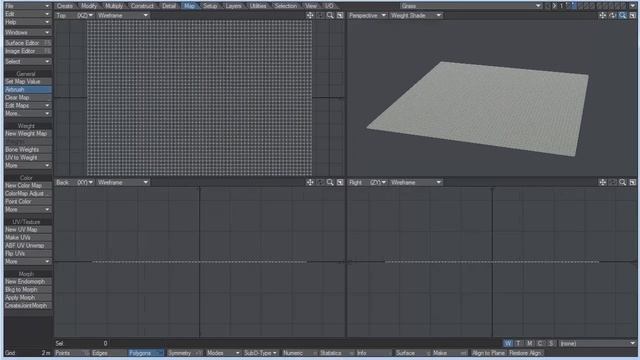Click zoom icon in Perspective viewport
This screenshot has height=360, width=640.
(622, 16)
